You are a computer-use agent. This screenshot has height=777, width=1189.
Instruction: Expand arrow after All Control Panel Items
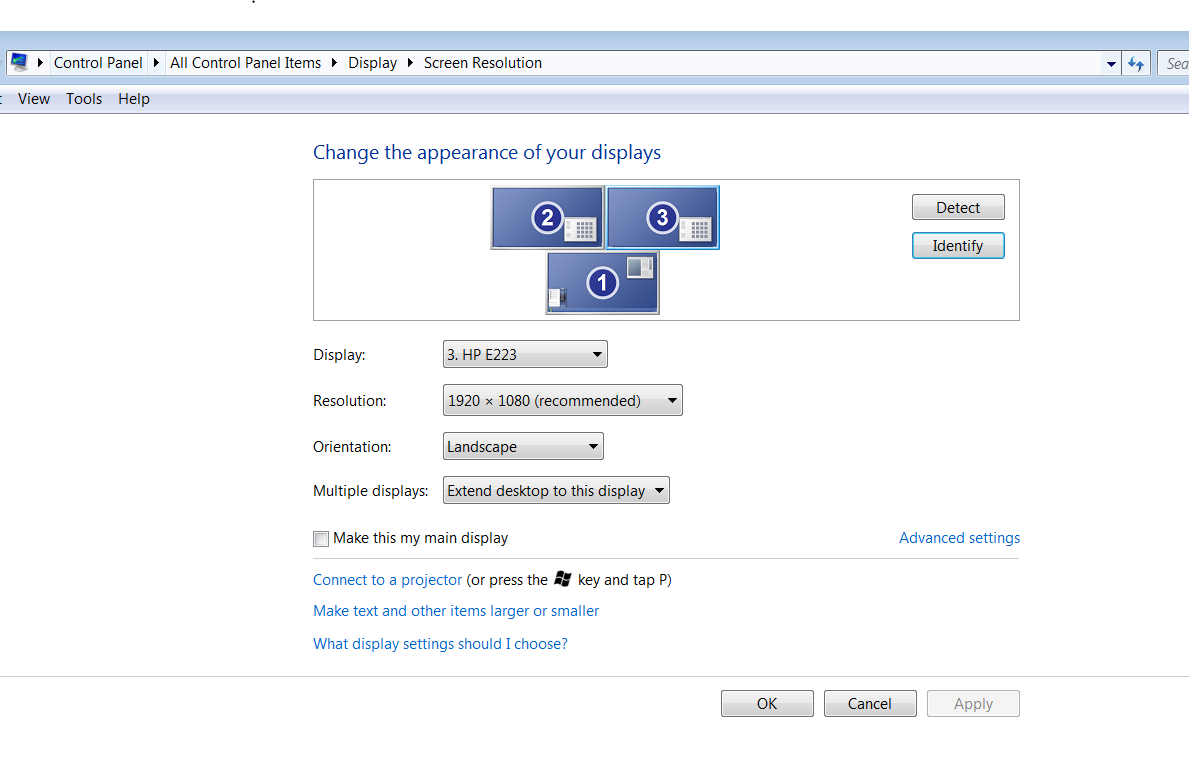[334, 63]
